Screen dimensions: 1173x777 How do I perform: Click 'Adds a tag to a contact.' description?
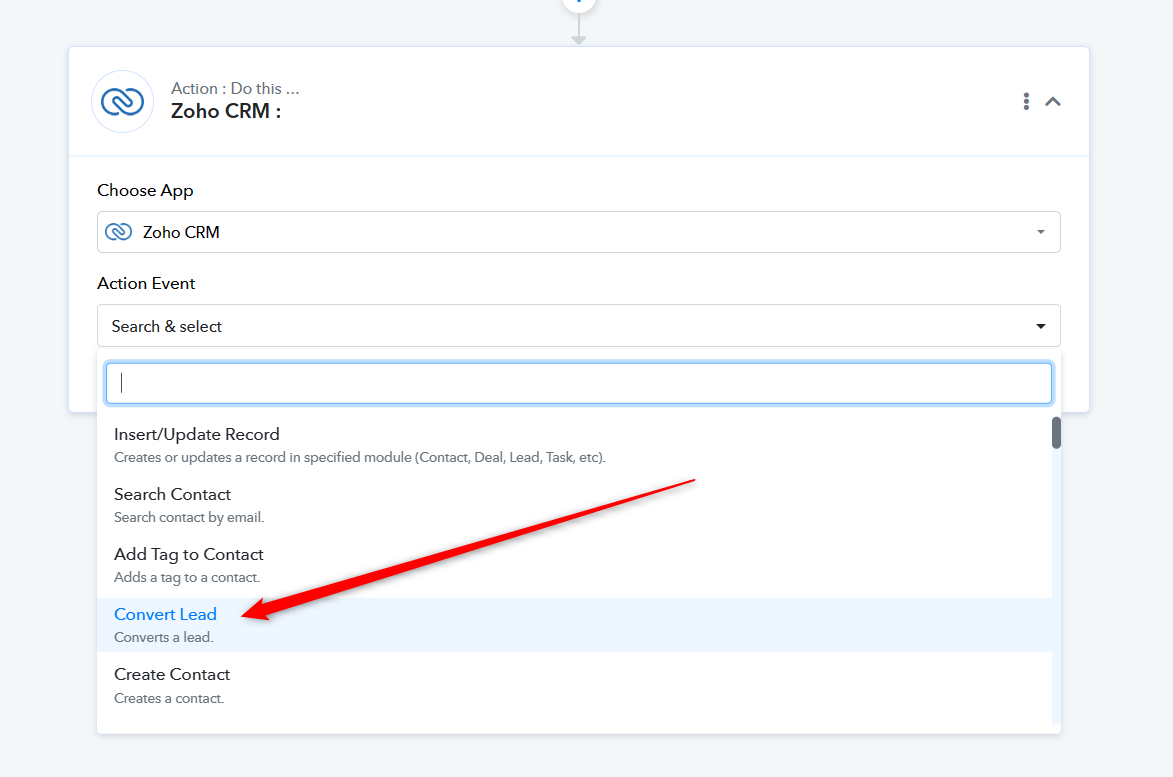187,577
